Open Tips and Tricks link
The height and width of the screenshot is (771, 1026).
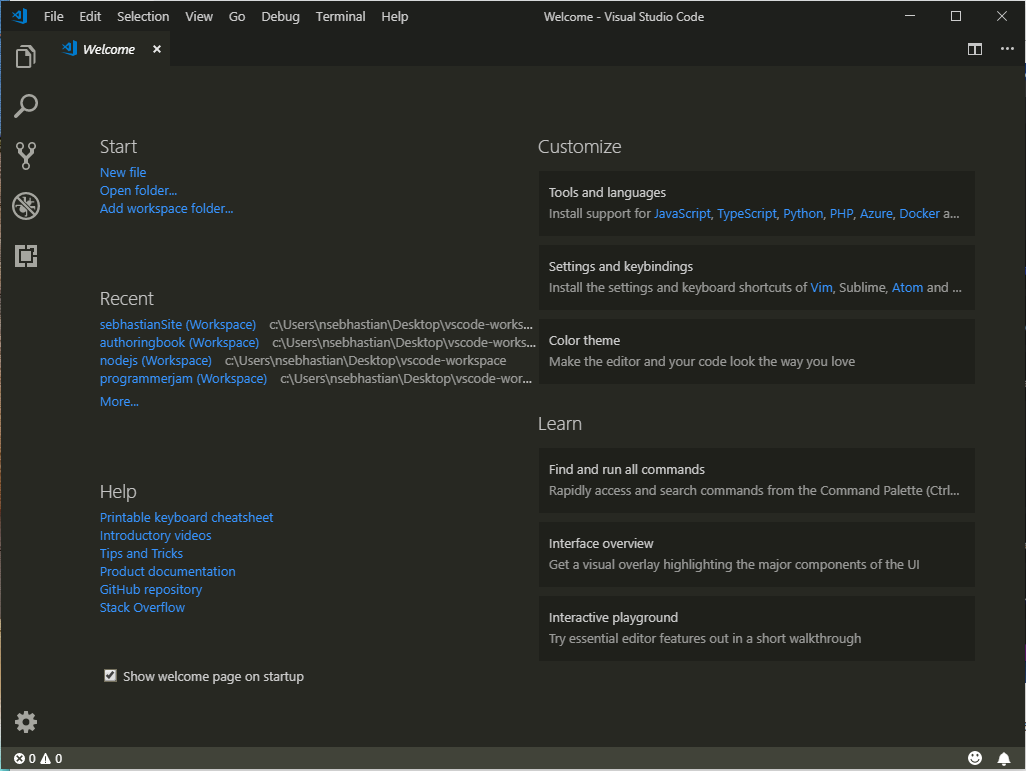pyautogui.click(x=141, y=553)
